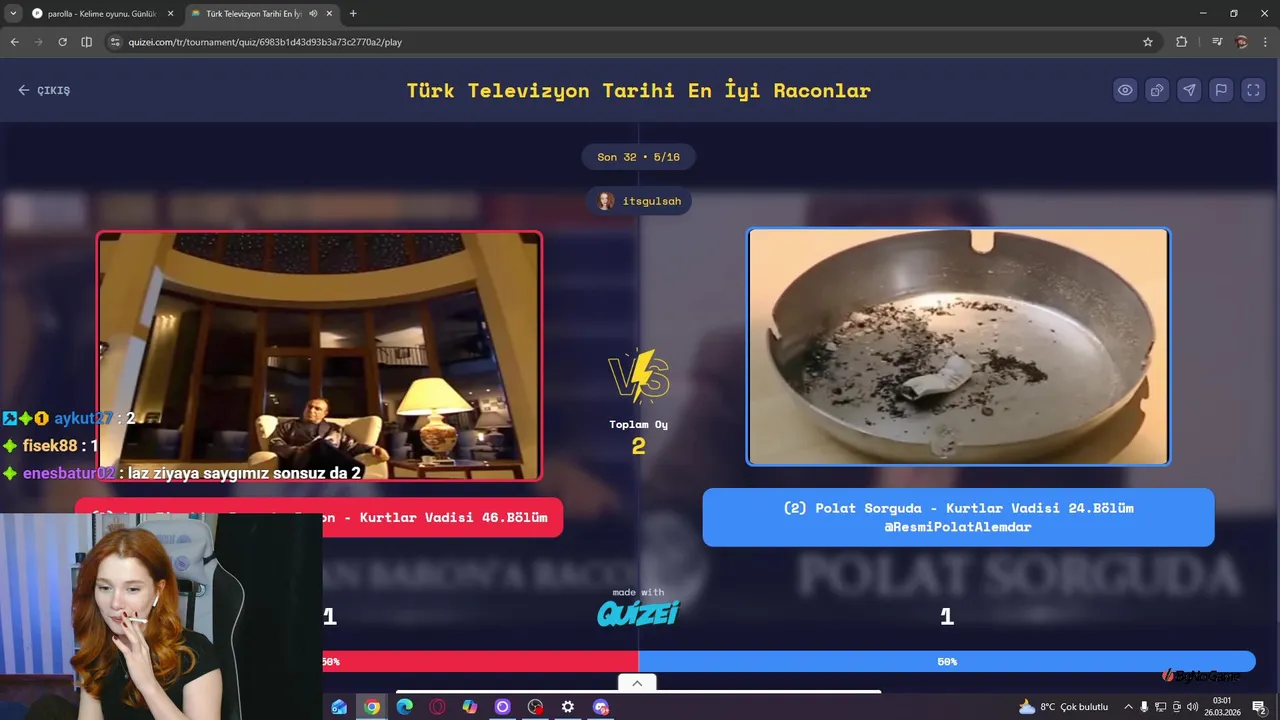Close the Türk Televizyon Tarihi tab
The height and width of the screenshot is (720, 1280).
[x=329, y=14]
